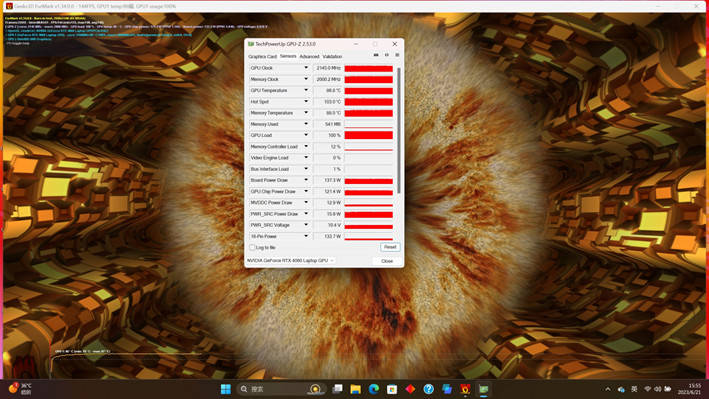Click the GPU-Z screenshot camera icon
This screenshot has height=399, width=709.
[376, 55]
